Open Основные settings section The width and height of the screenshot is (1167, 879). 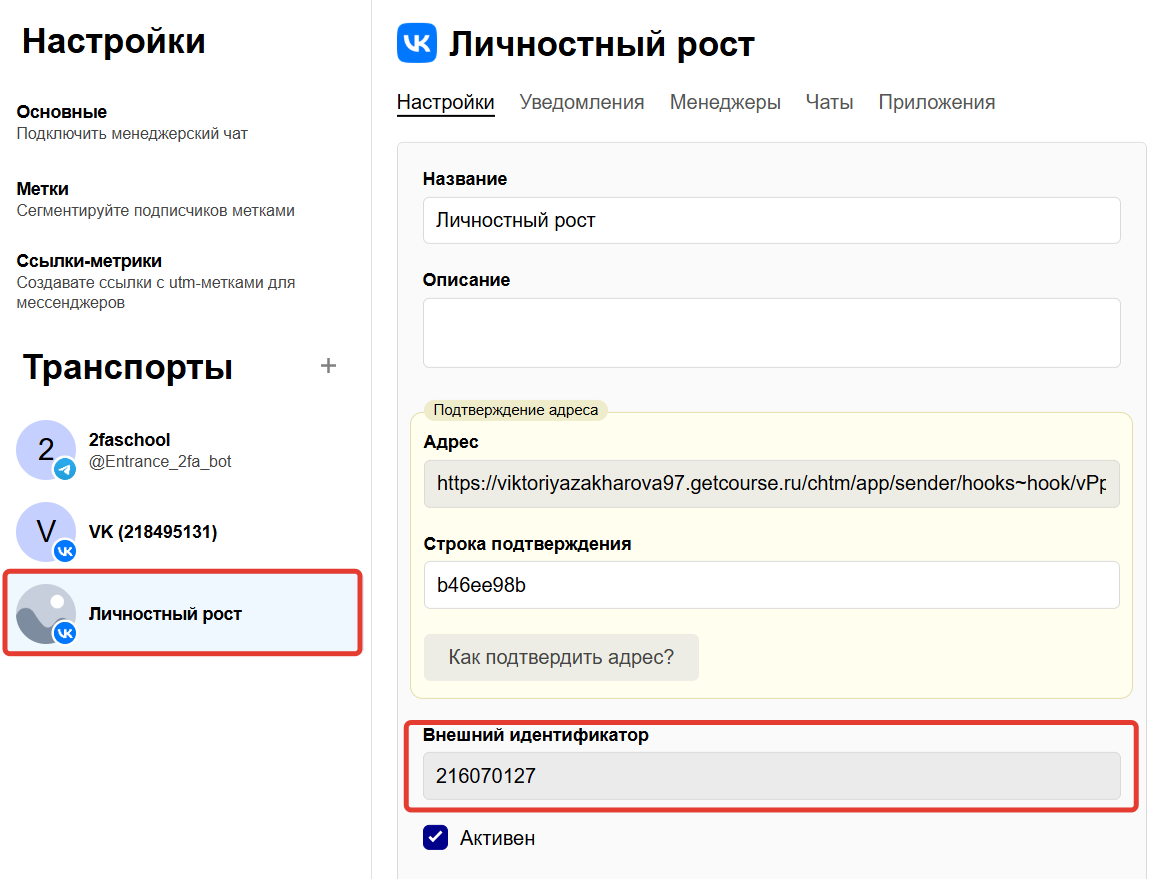pos(132,123)
